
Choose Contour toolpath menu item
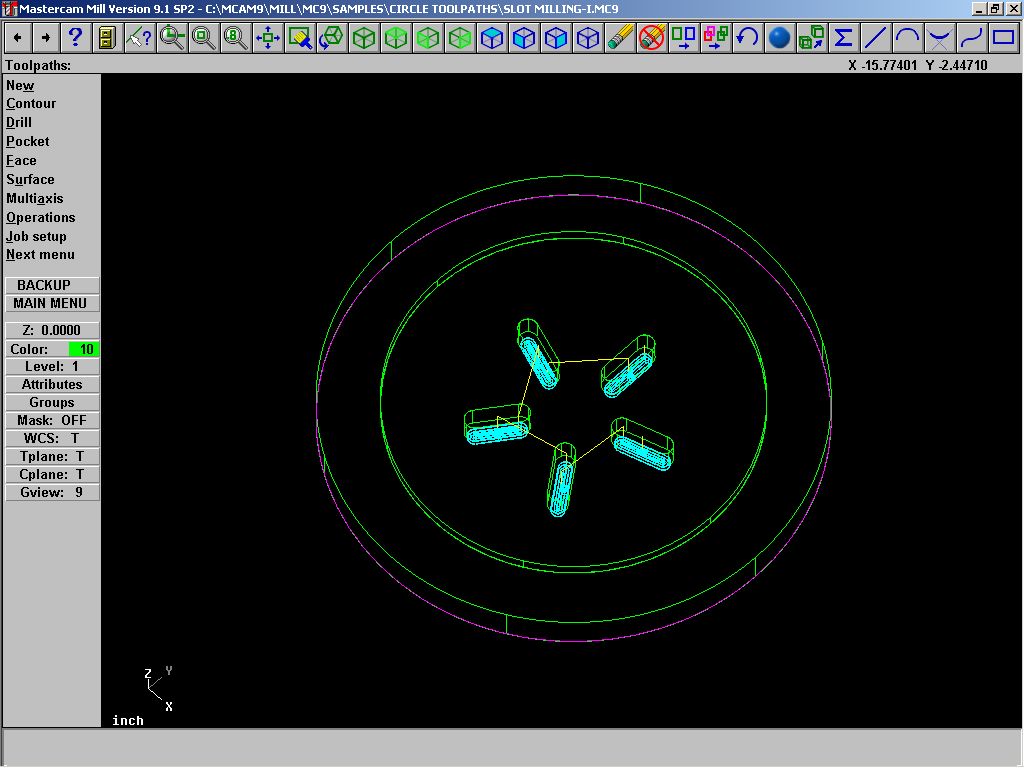click(31, 104)
